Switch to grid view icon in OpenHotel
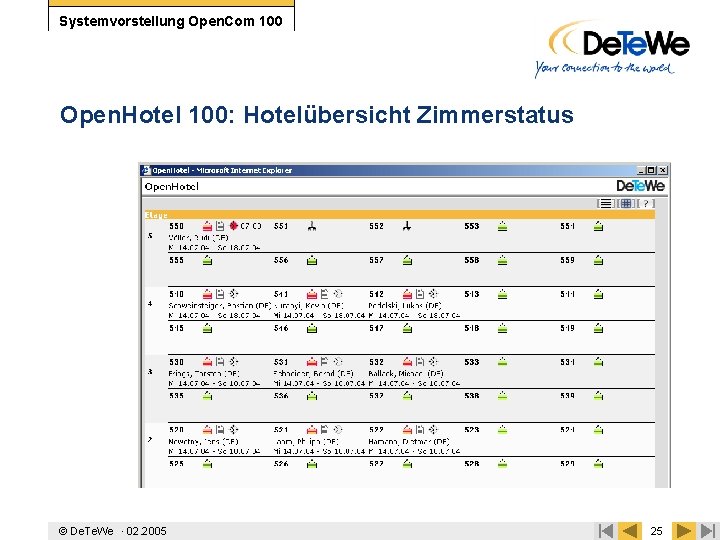 coord(625,203)
